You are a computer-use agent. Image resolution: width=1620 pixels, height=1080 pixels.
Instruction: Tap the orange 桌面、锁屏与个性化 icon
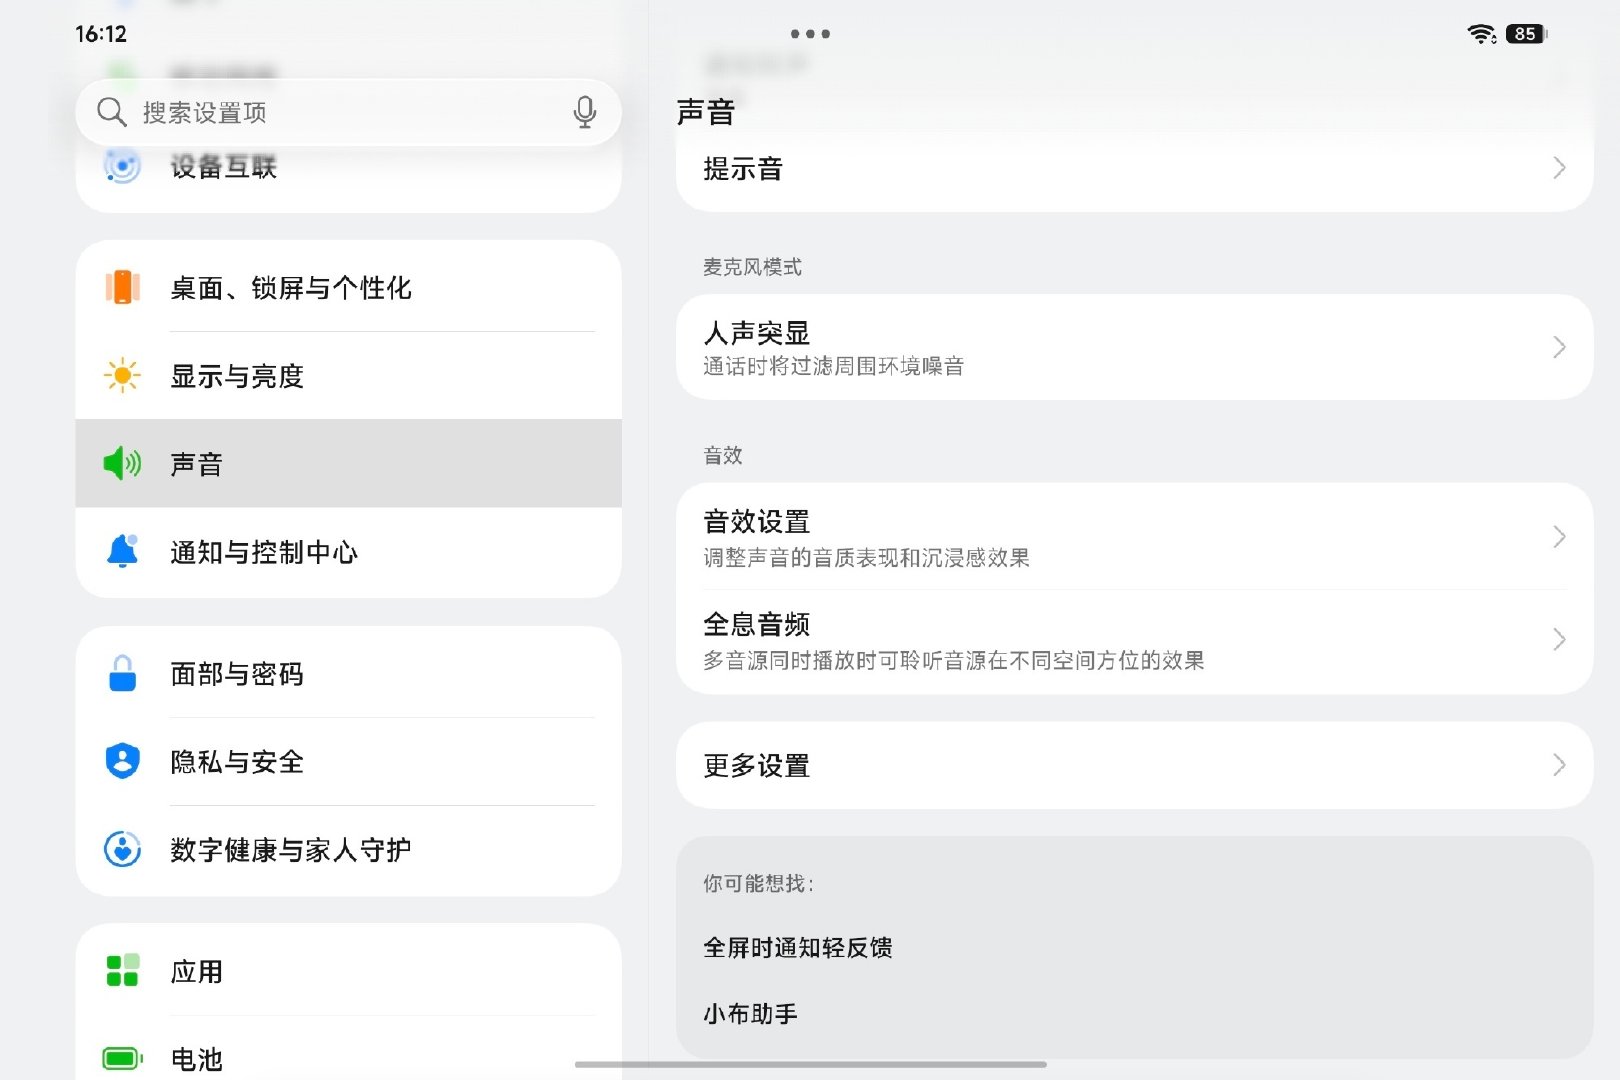[122, 288]
